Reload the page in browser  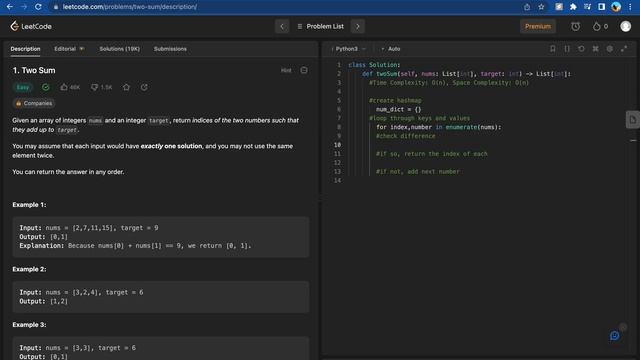[38, 7]
